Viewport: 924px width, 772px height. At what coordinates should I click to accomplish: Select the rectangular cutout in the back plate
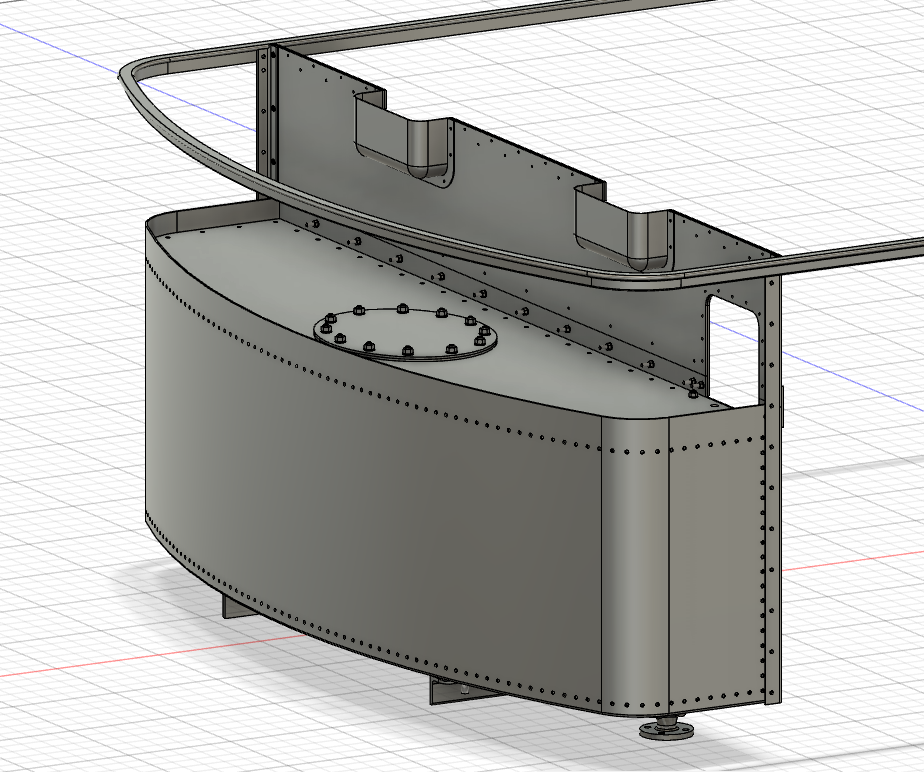tap(732, 349)
